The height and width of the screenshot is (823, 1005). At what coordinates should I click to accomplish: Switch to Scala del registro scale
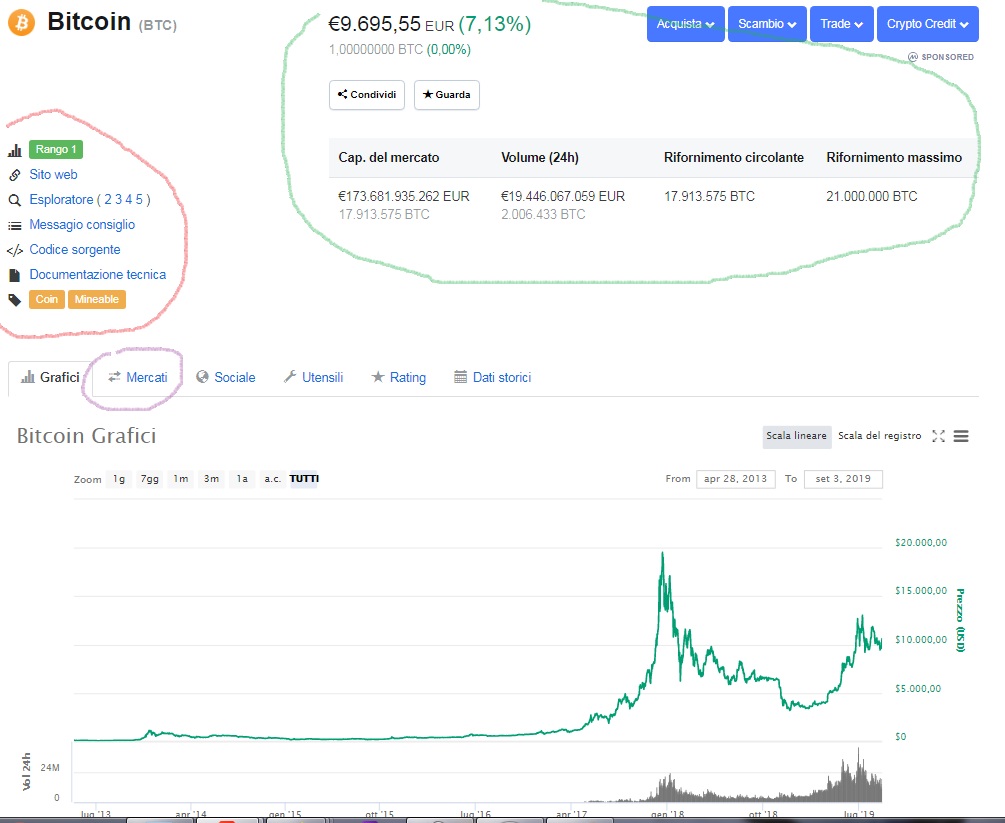(879, 436)
